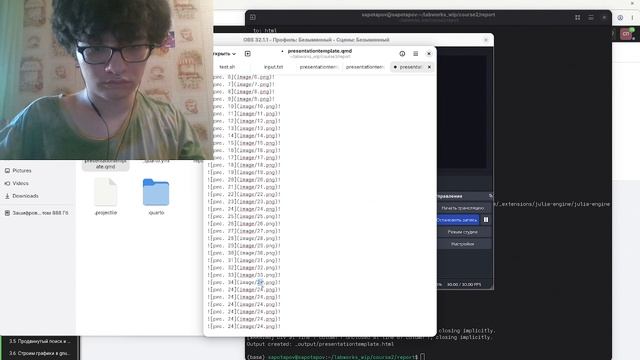Open OBS Settings button
This screenshot has height=360, width=640.
462,244
